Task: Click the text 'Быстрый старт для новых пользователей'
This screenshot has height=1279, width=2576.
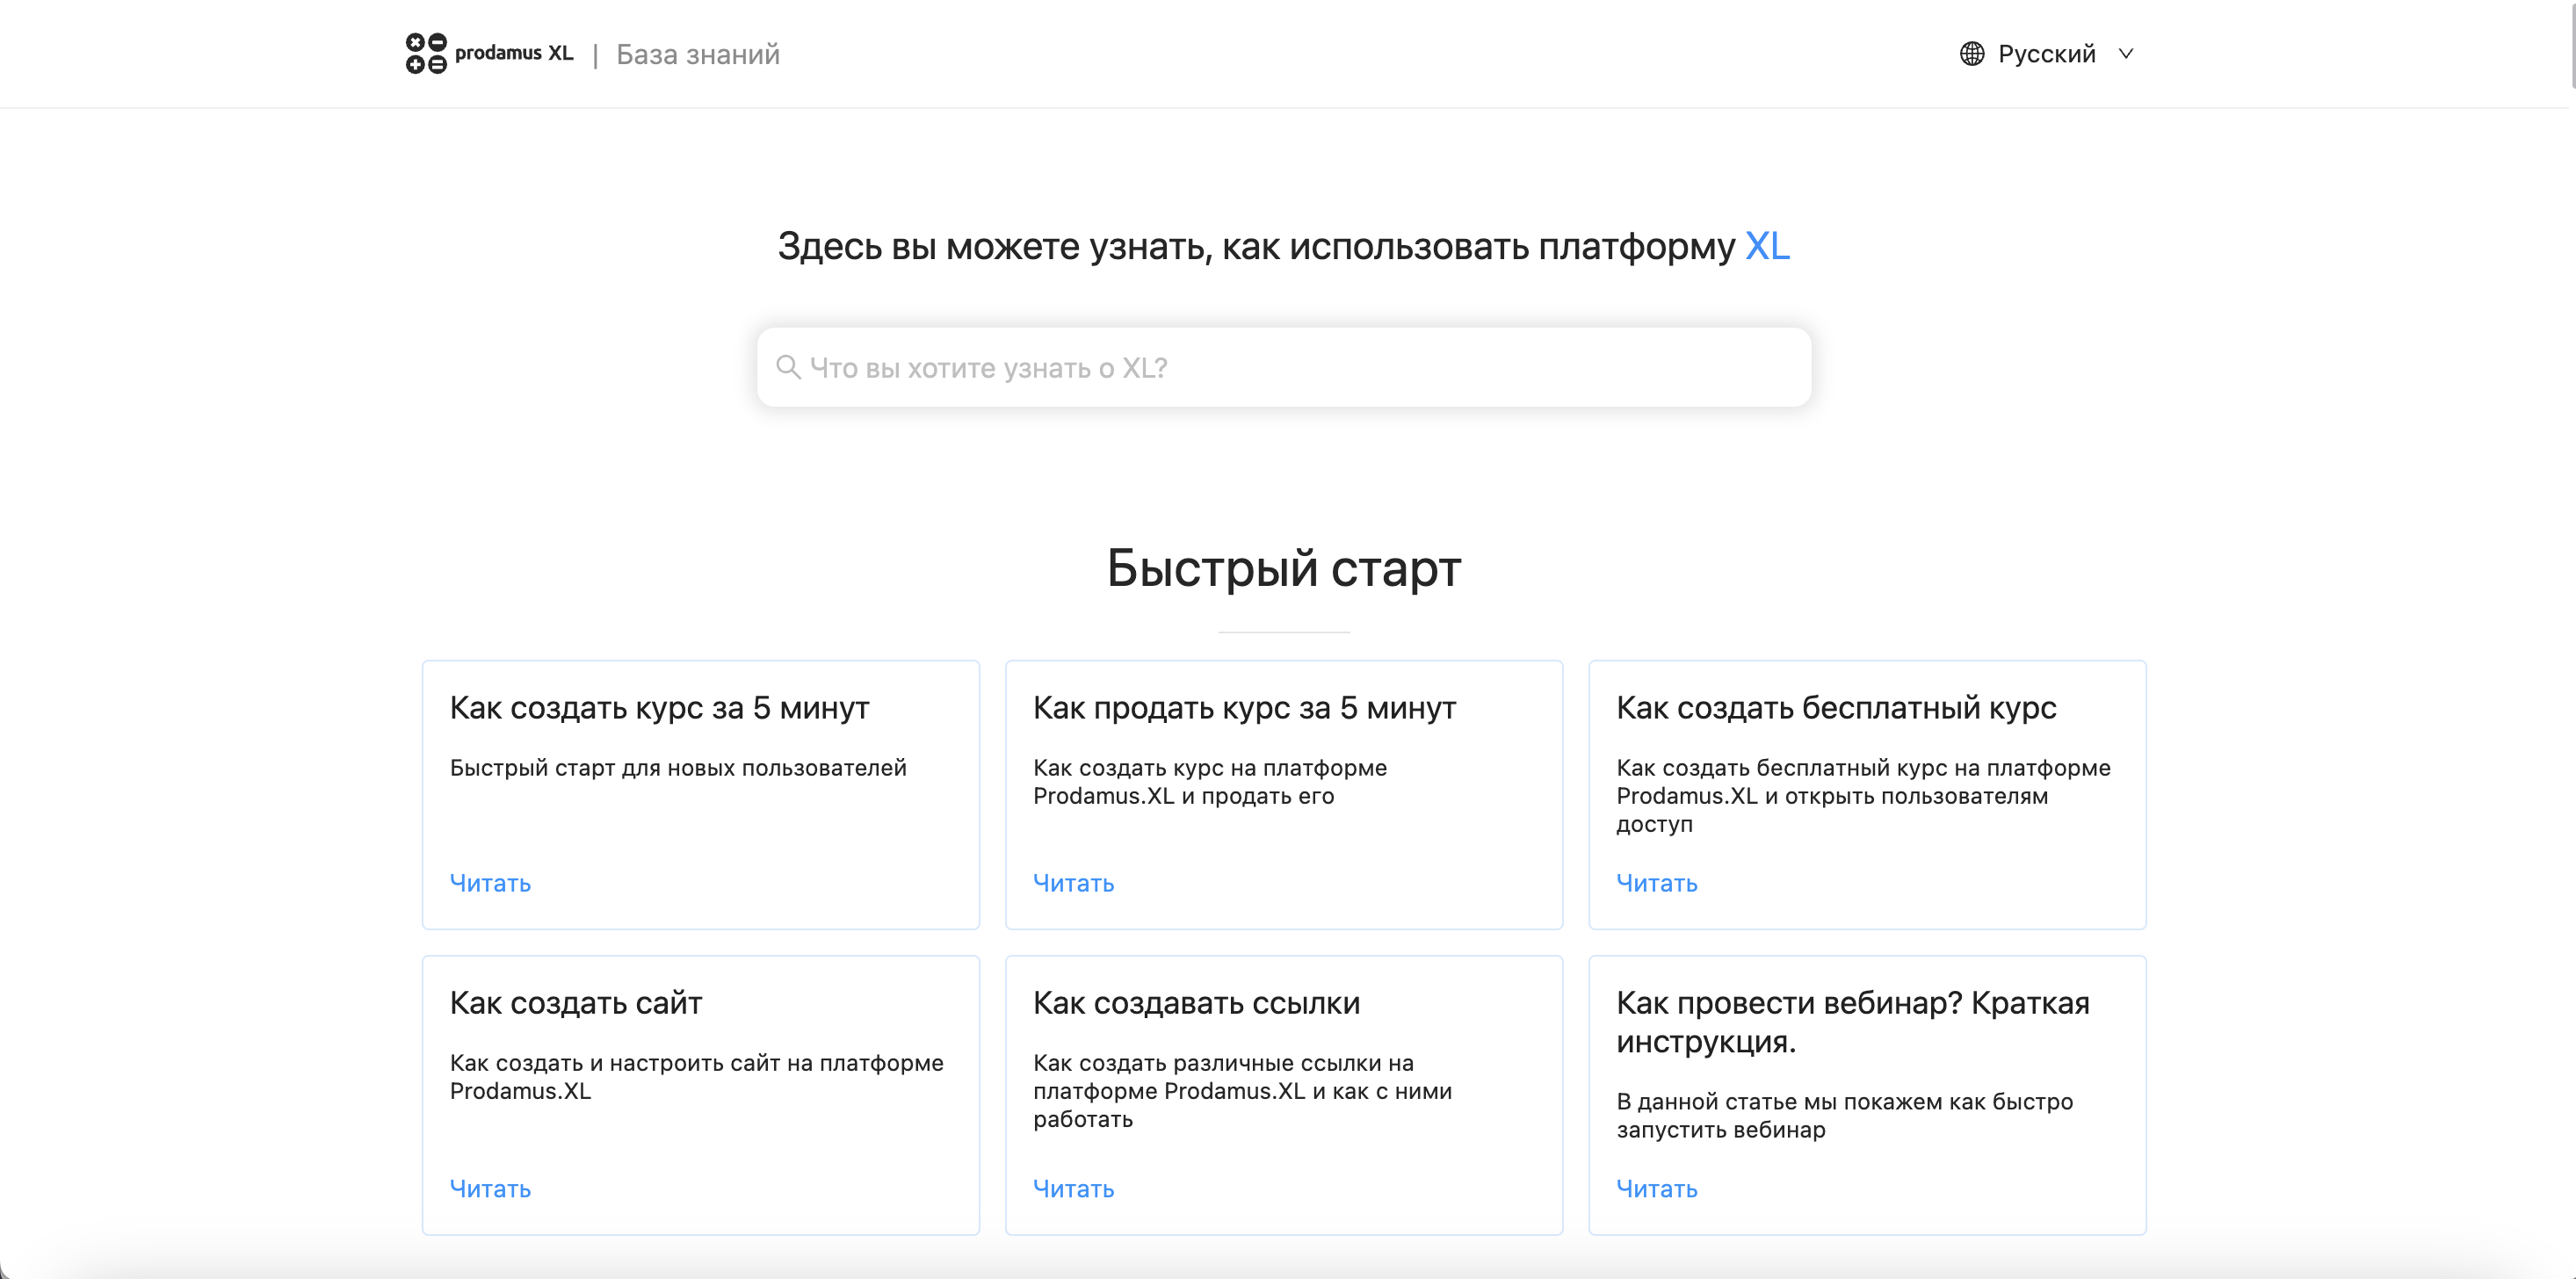Action: pos(678,767)
